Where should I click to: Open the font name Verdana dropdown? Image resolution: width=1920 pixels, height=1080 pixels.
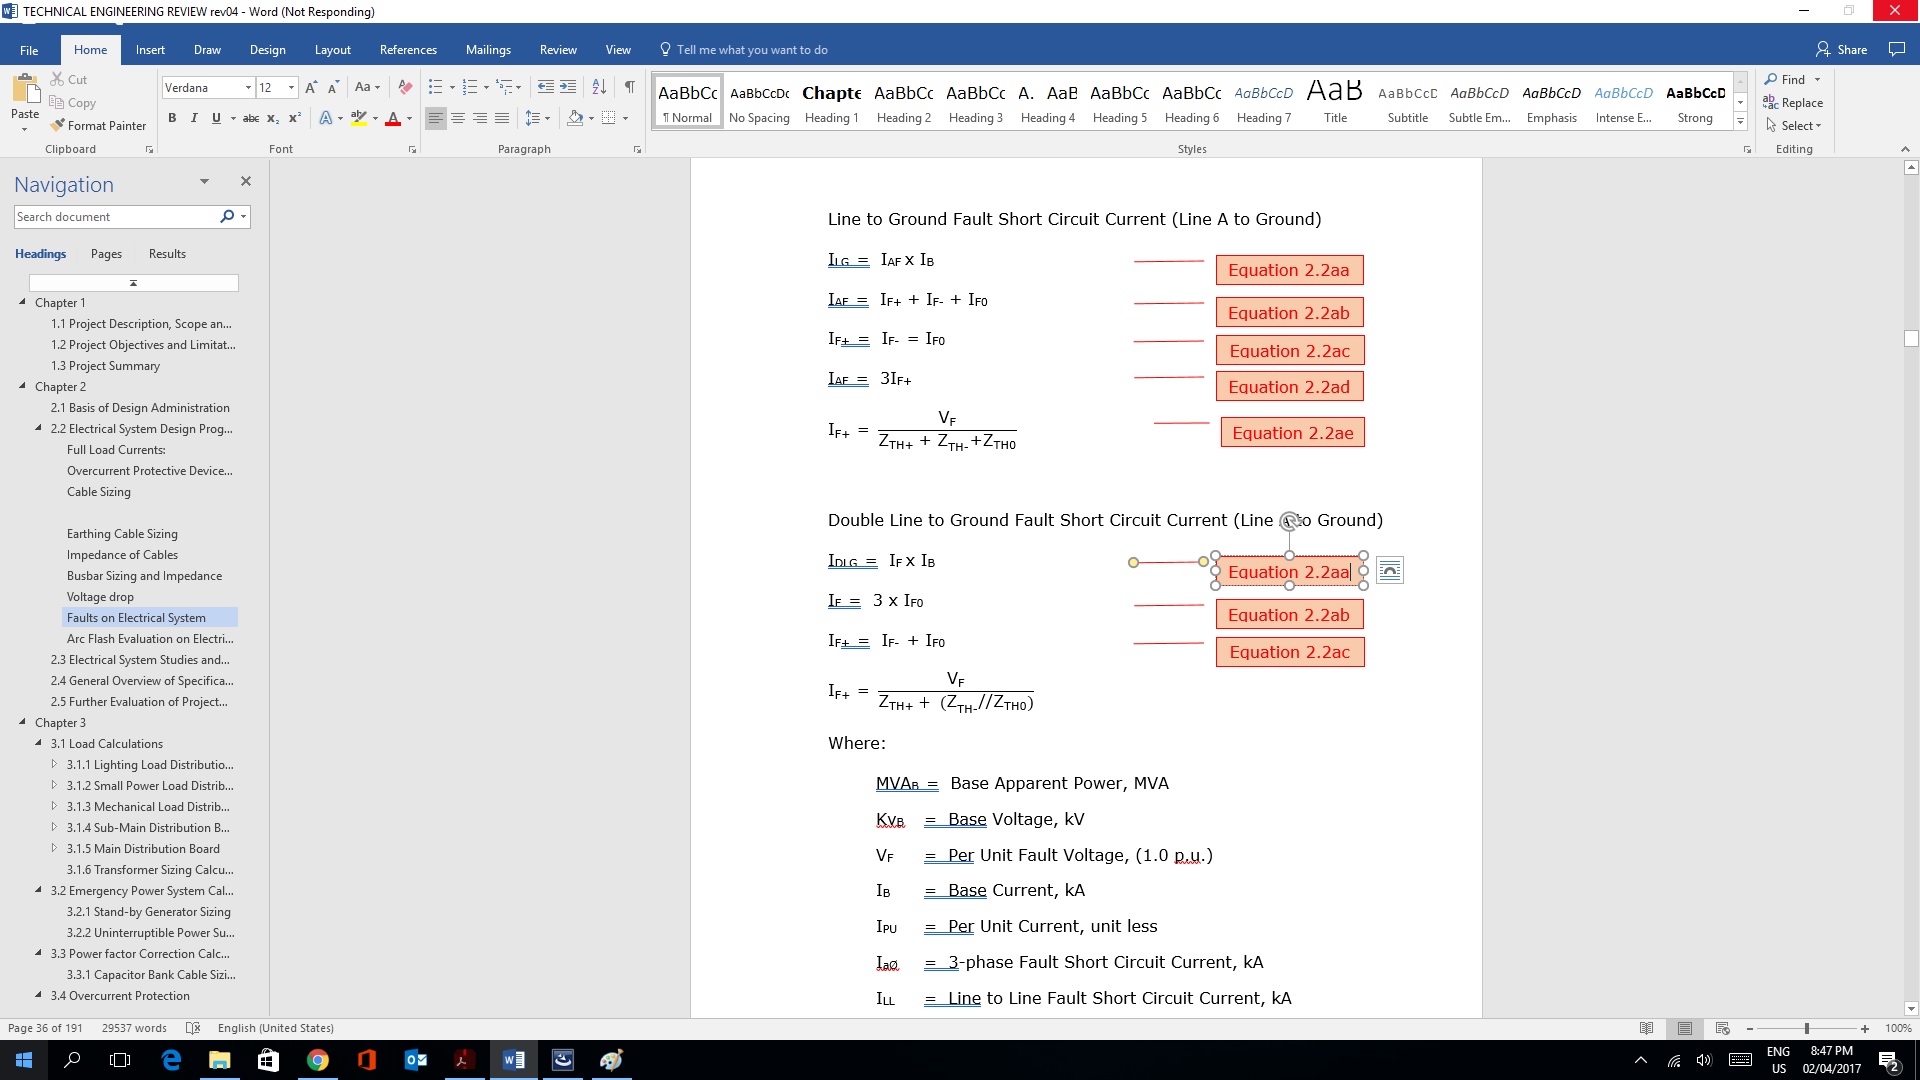click(x=248, y=88)
